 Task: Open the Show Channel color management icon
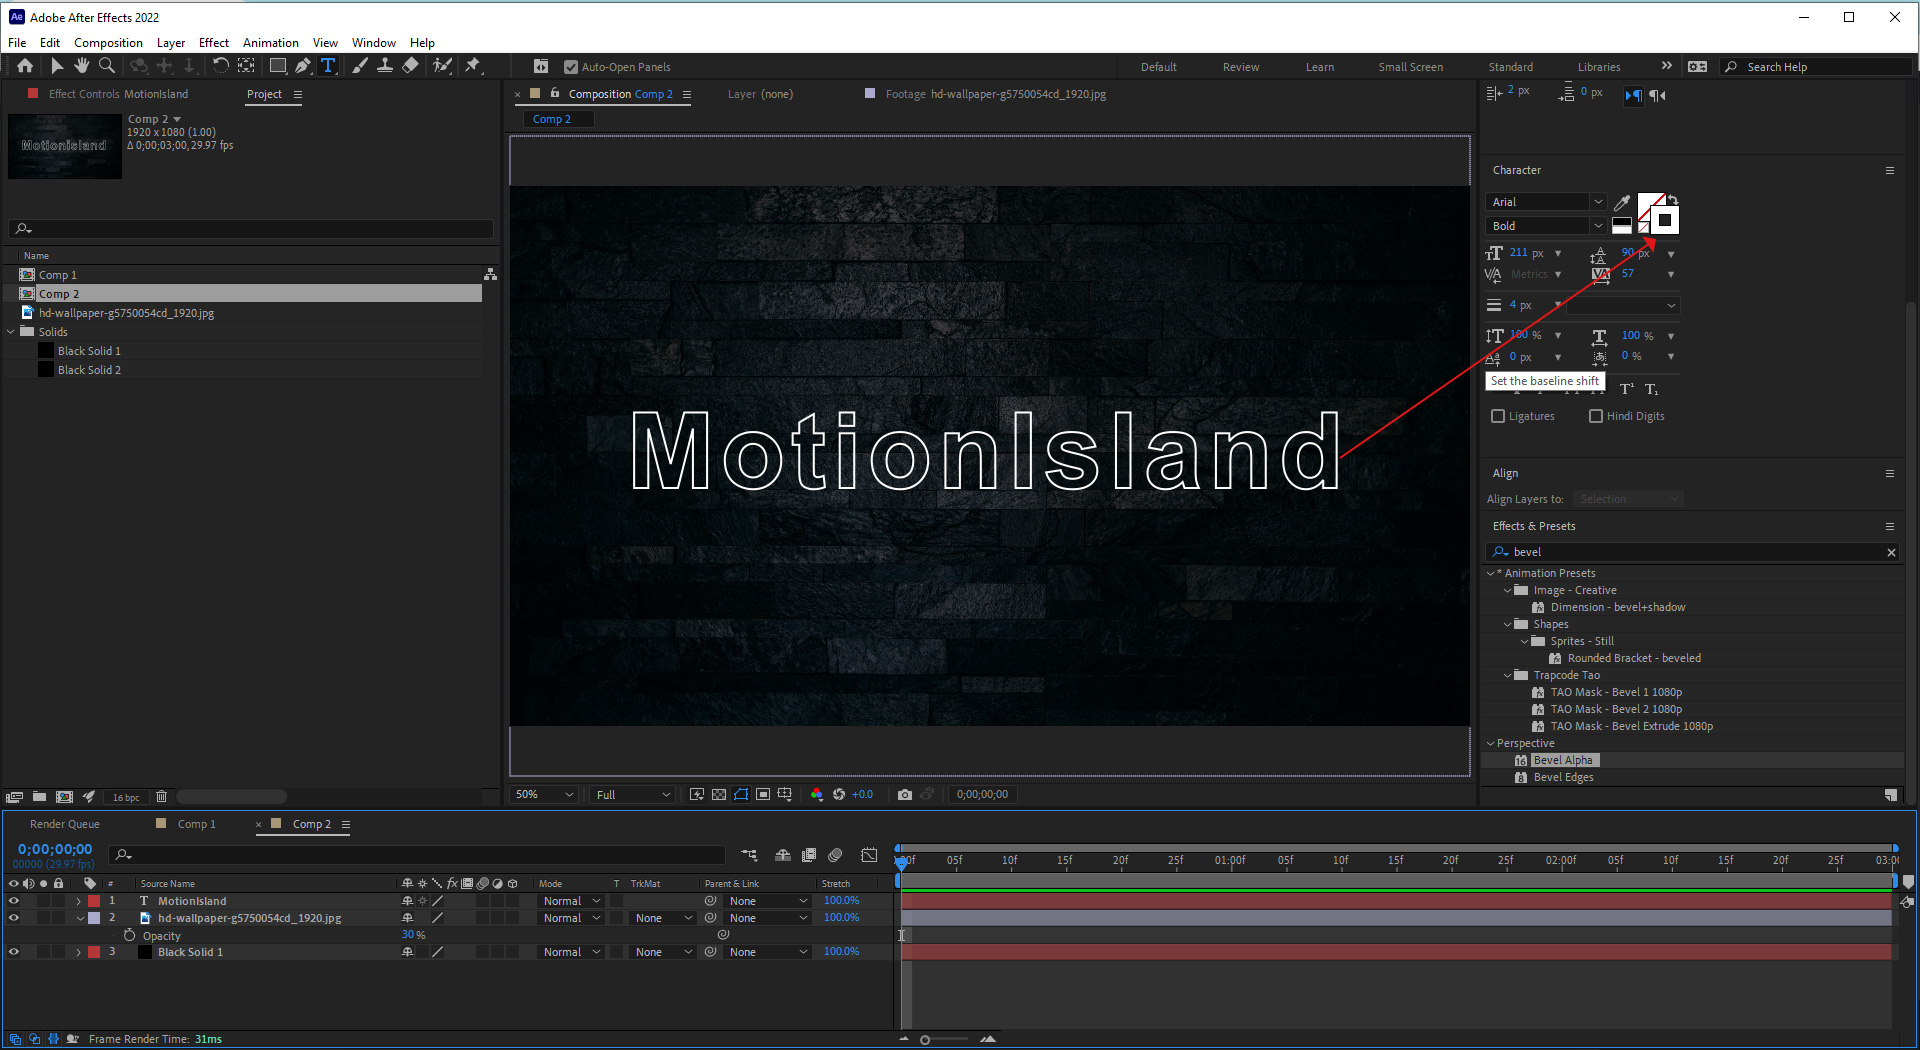817,795
